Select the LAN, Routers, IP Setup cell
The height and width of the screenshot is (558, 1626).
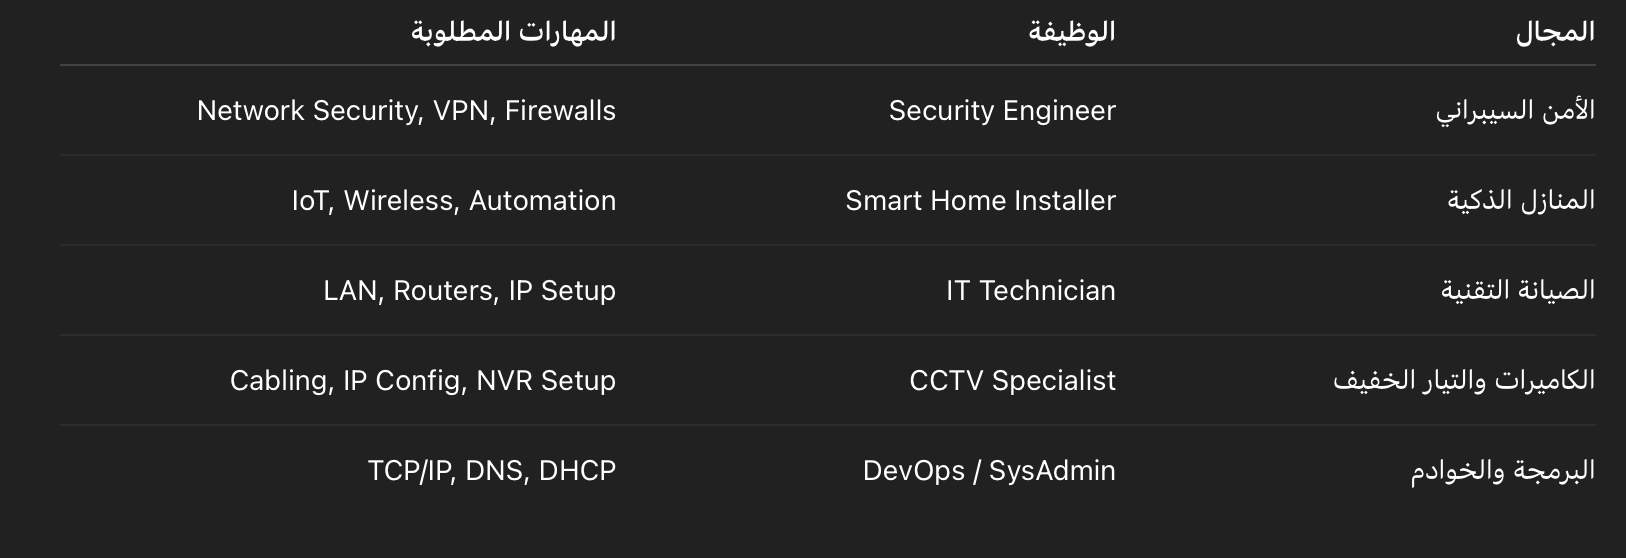pyautogui.click(x=469, y=291)
